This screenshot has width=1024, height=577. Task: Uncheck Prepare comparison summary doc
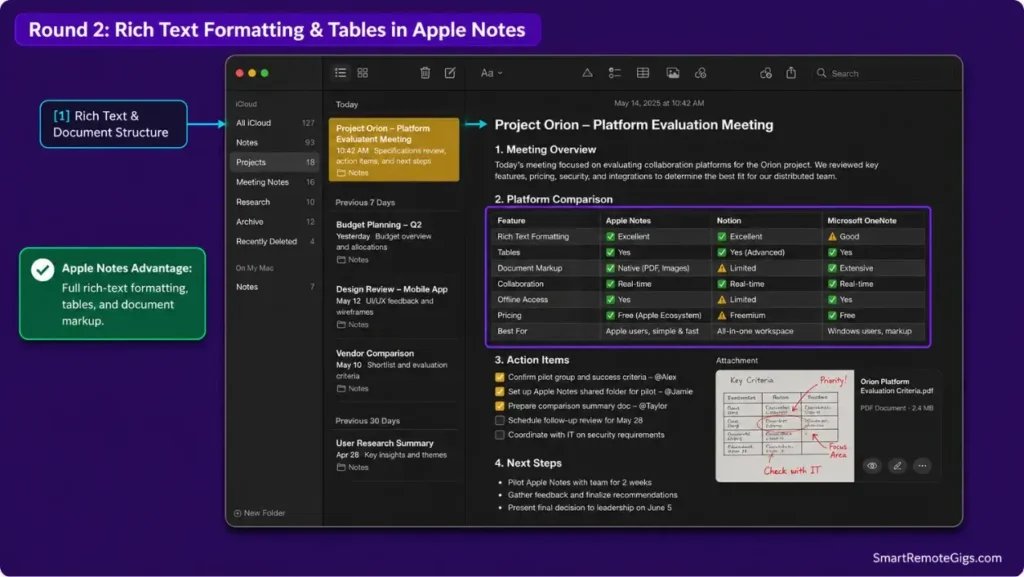coord(500,406)
